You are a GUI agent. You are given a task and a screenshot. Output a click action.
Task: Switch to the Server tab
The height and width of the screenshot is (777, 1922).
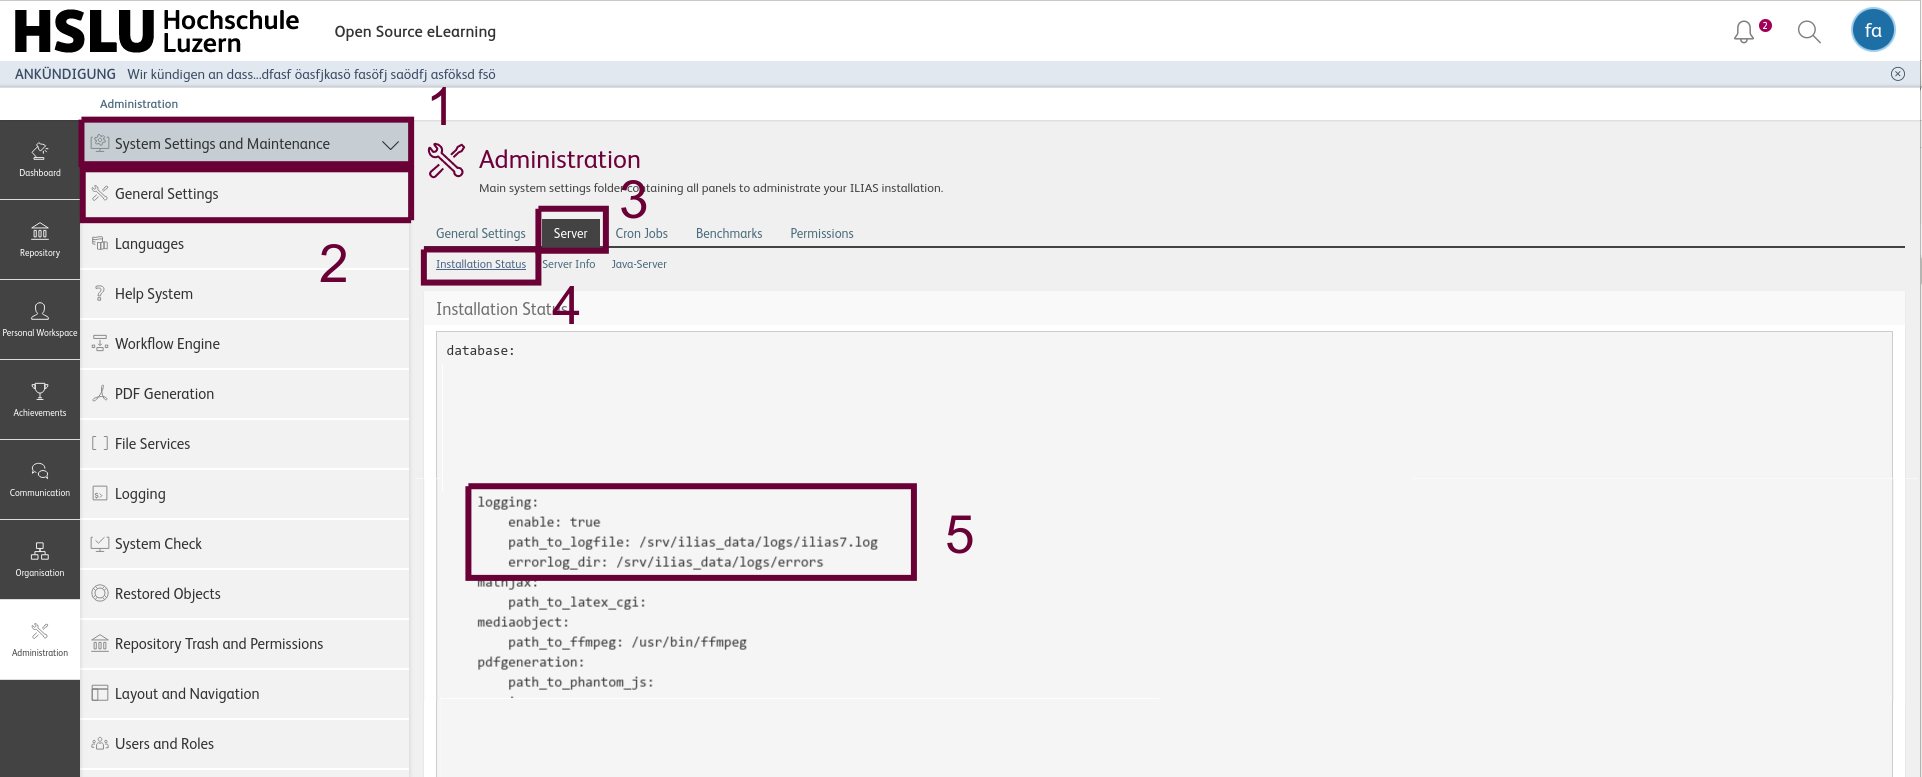click(x=571, y=233)
